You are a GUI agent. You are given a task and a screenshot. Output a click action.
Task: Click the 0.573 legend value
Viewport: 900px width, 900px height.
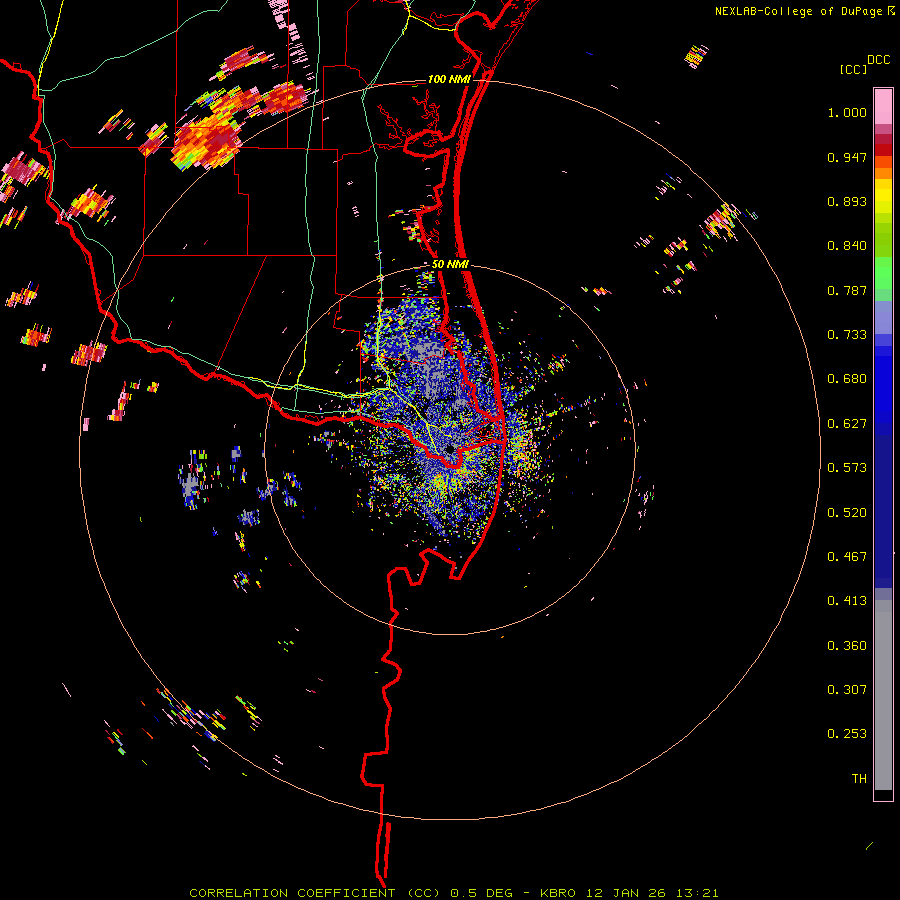click(x=847, y=468)
